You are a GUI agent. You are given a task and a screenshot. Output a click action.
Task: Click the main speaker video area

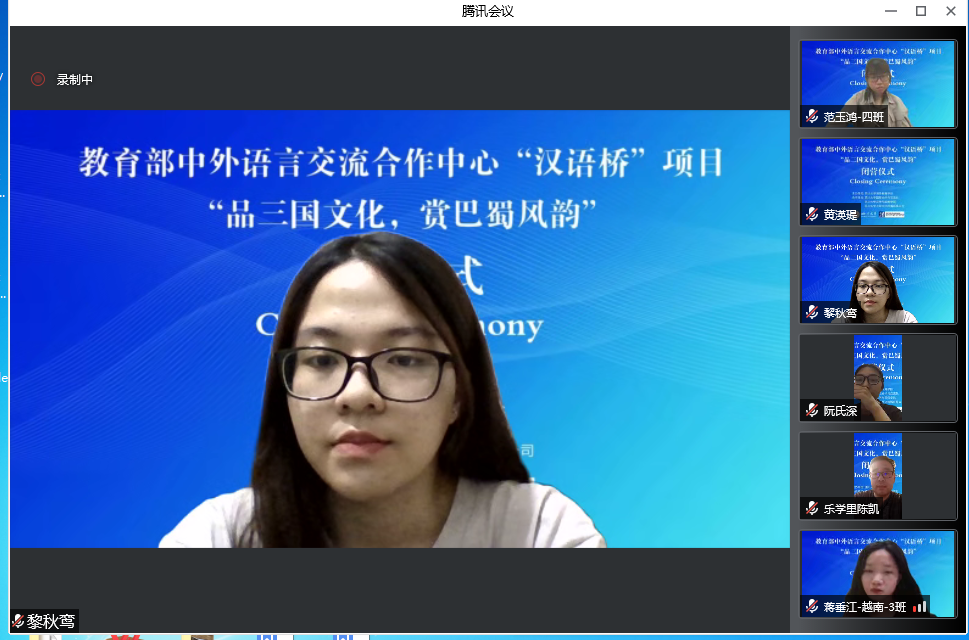click(x=400, y=330)
